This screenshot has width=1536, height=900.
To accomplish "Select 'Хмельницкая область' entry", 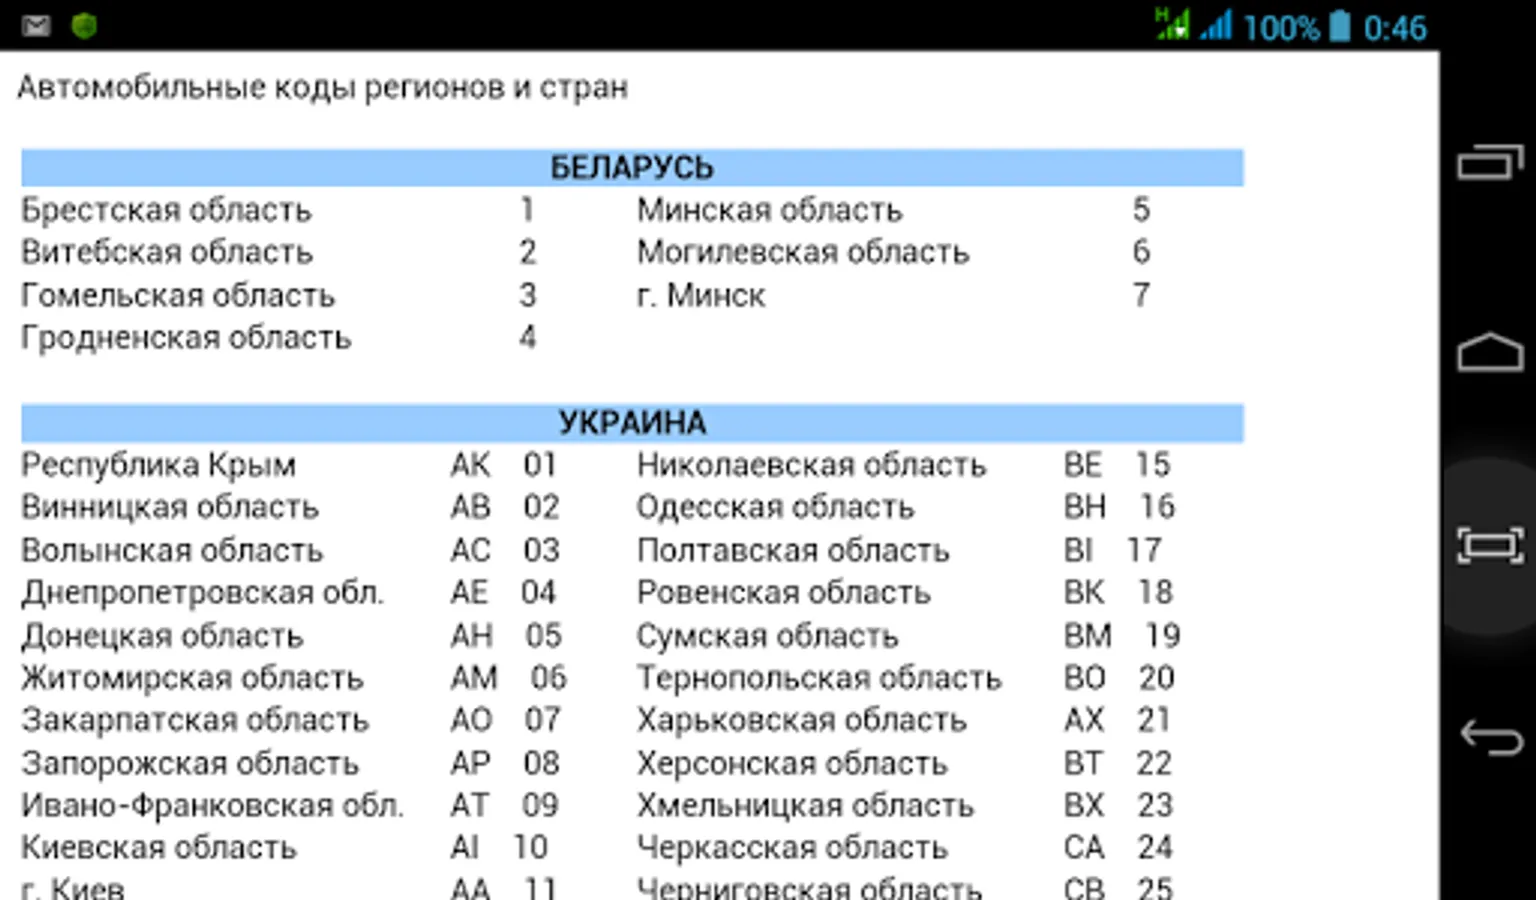I will click(x=805, y=805).
